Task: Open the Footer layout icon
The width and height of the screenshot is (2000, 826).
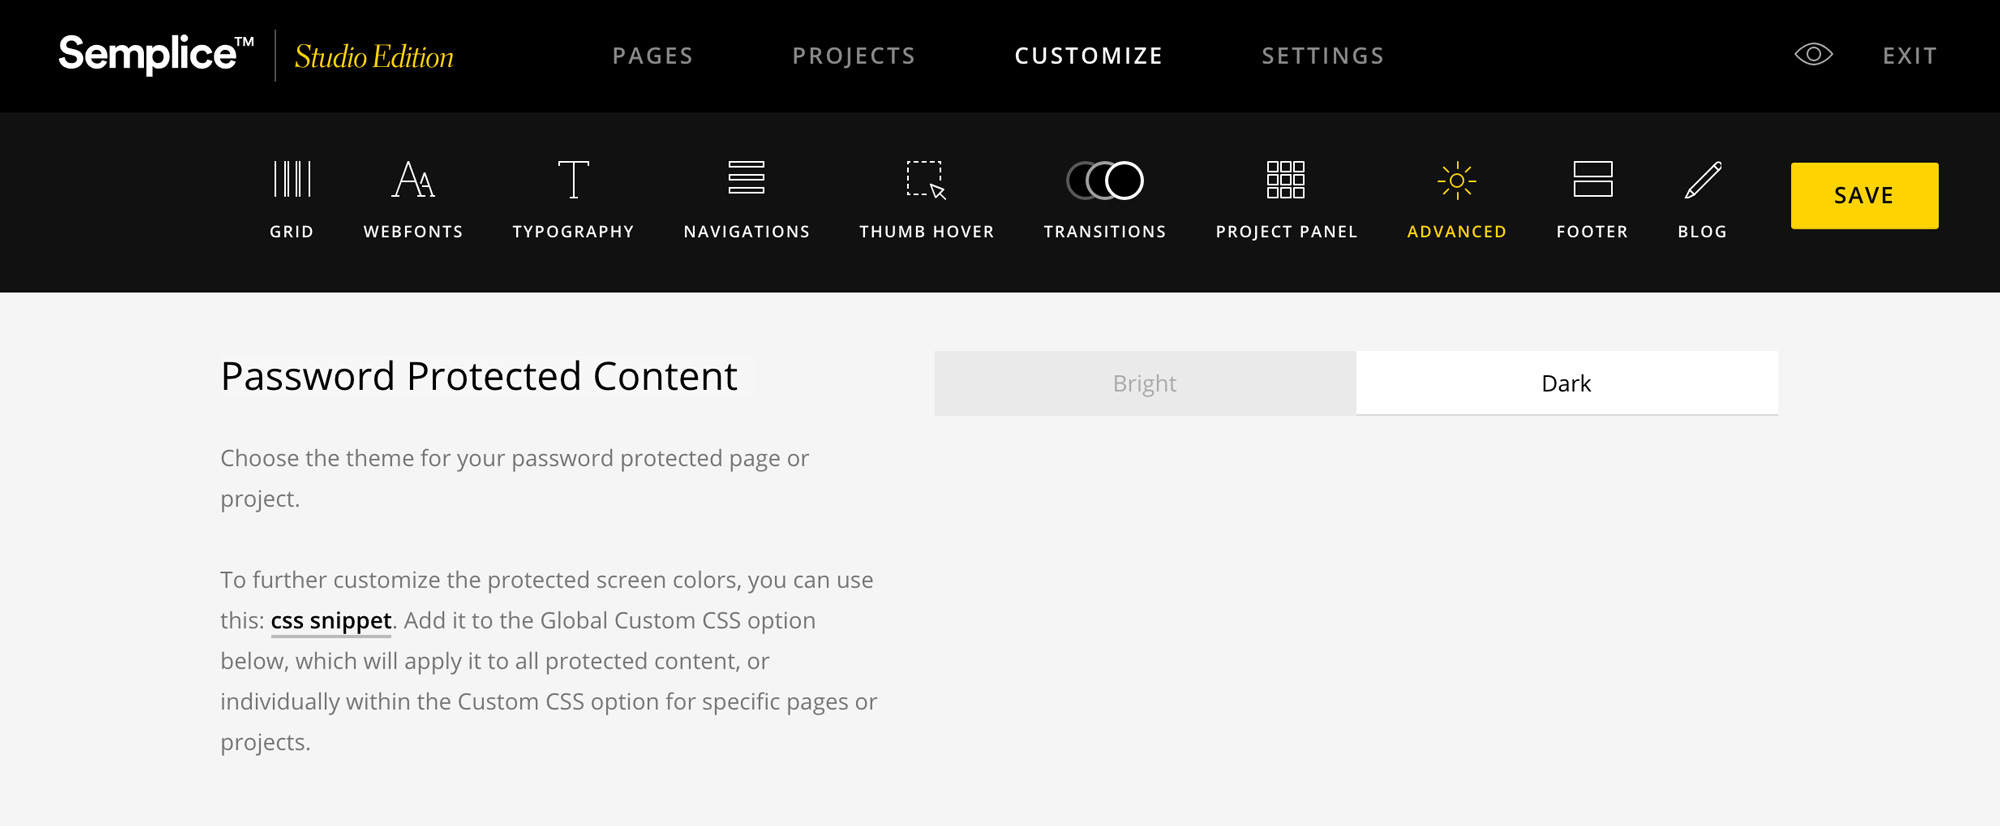Action: (x=1592, y=180)
